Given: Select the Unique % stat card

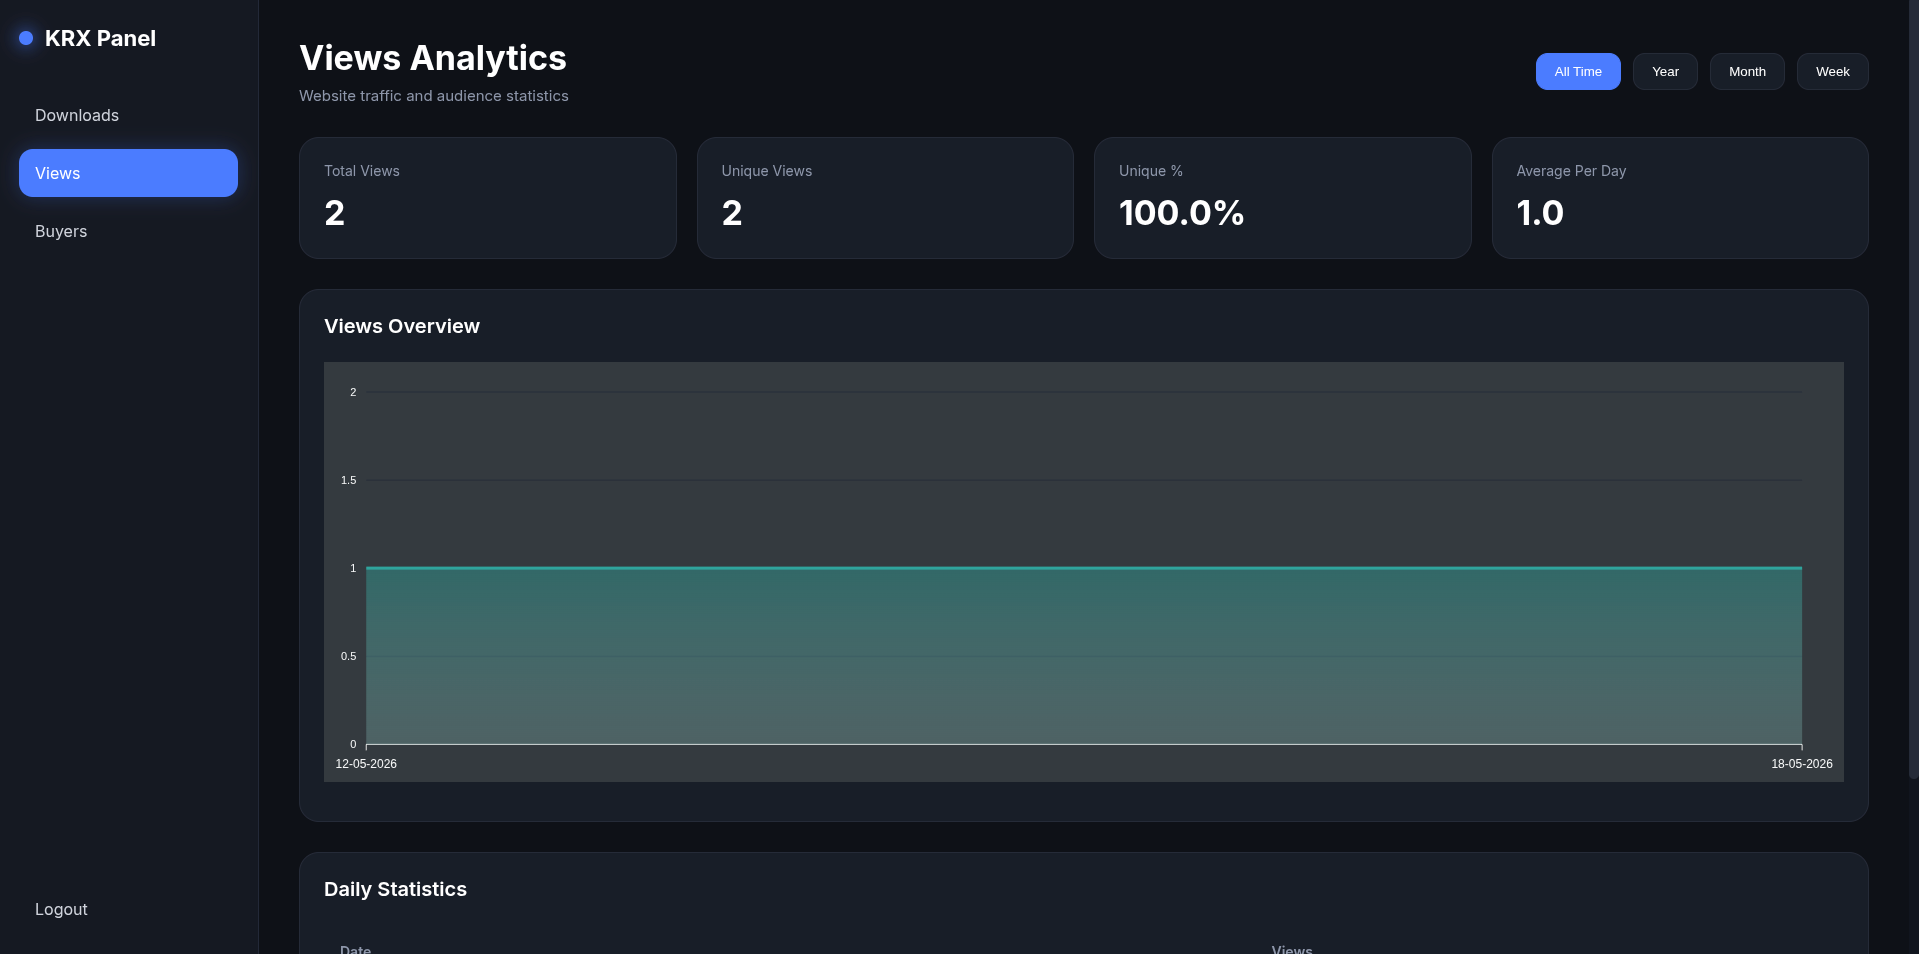Looking at the screenshot, I should click(1283, 198).
